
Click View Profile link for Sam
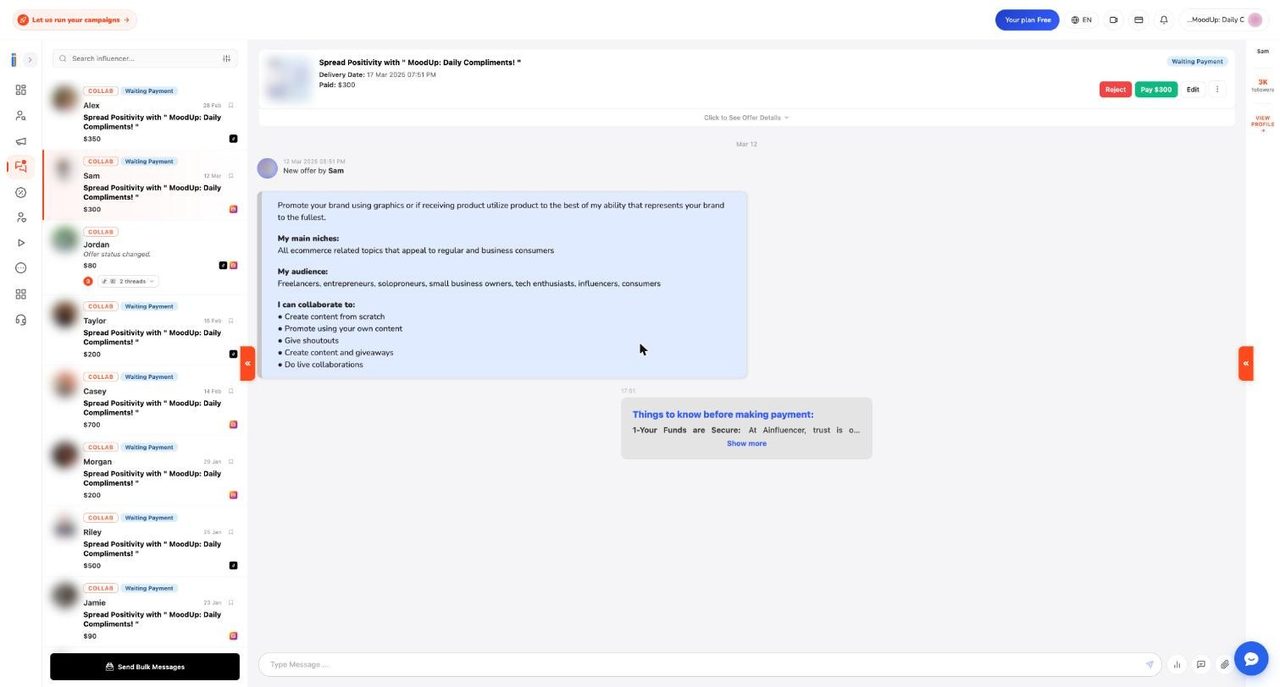(x=1263, y=123)
